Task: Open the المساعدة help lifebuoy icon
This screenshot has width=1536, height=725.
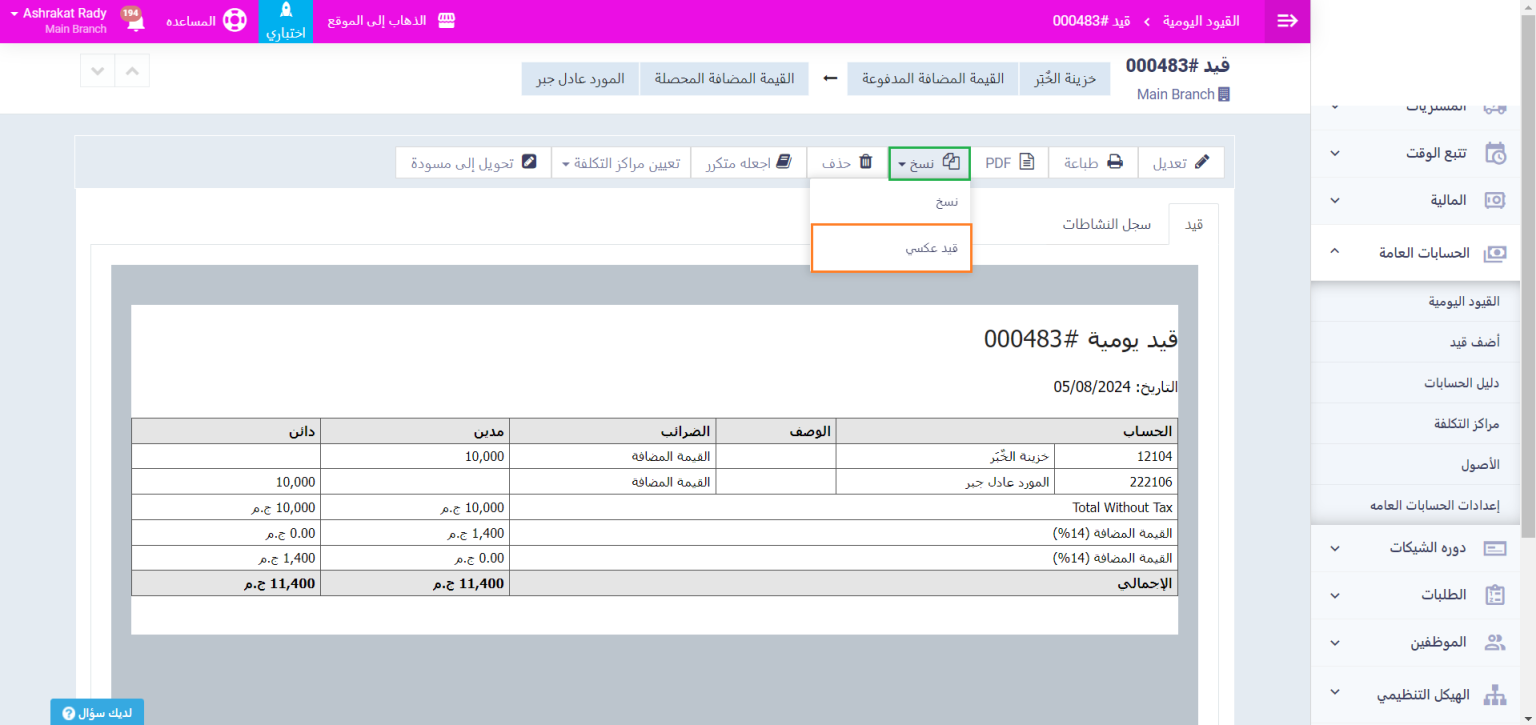Action: click(234, 21)
